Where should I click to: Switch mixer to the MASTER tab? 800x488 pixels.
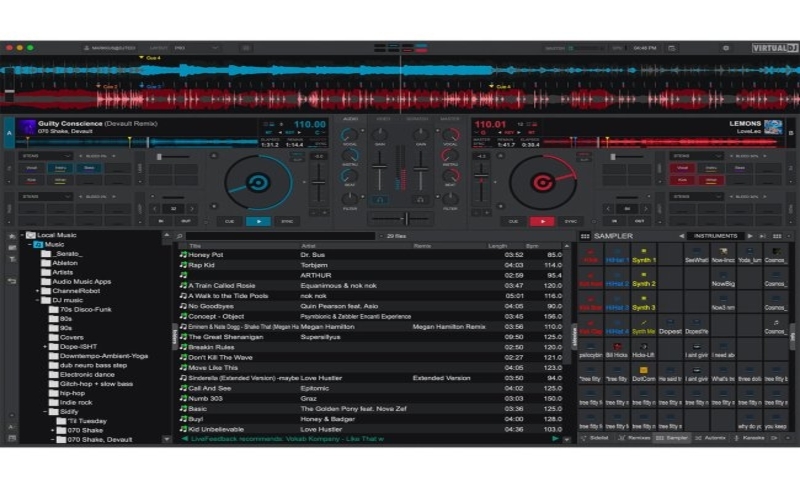coord(449,118)
